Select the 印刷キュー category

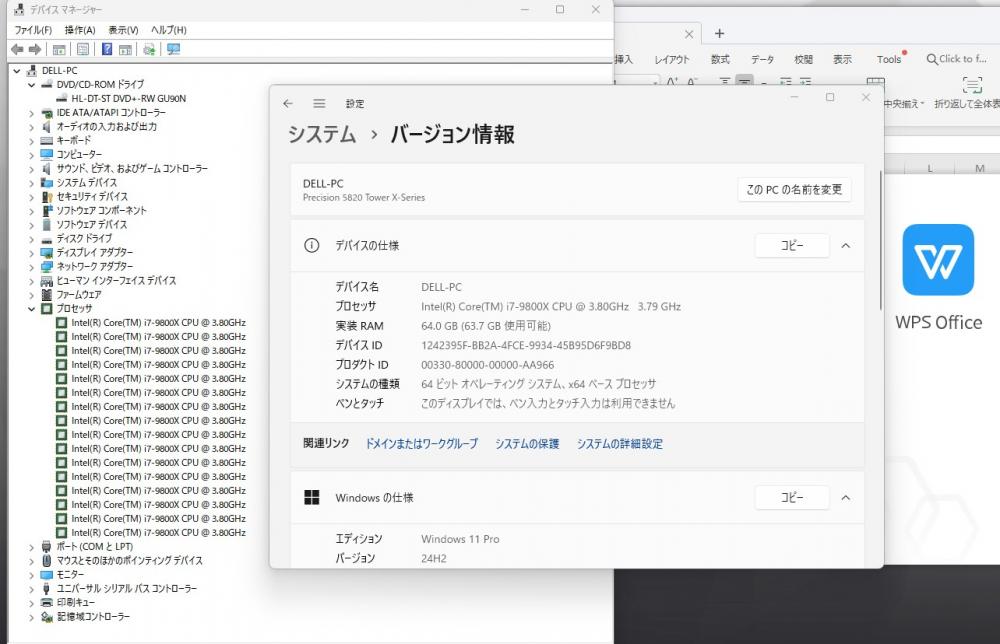[x=75, y=603]
